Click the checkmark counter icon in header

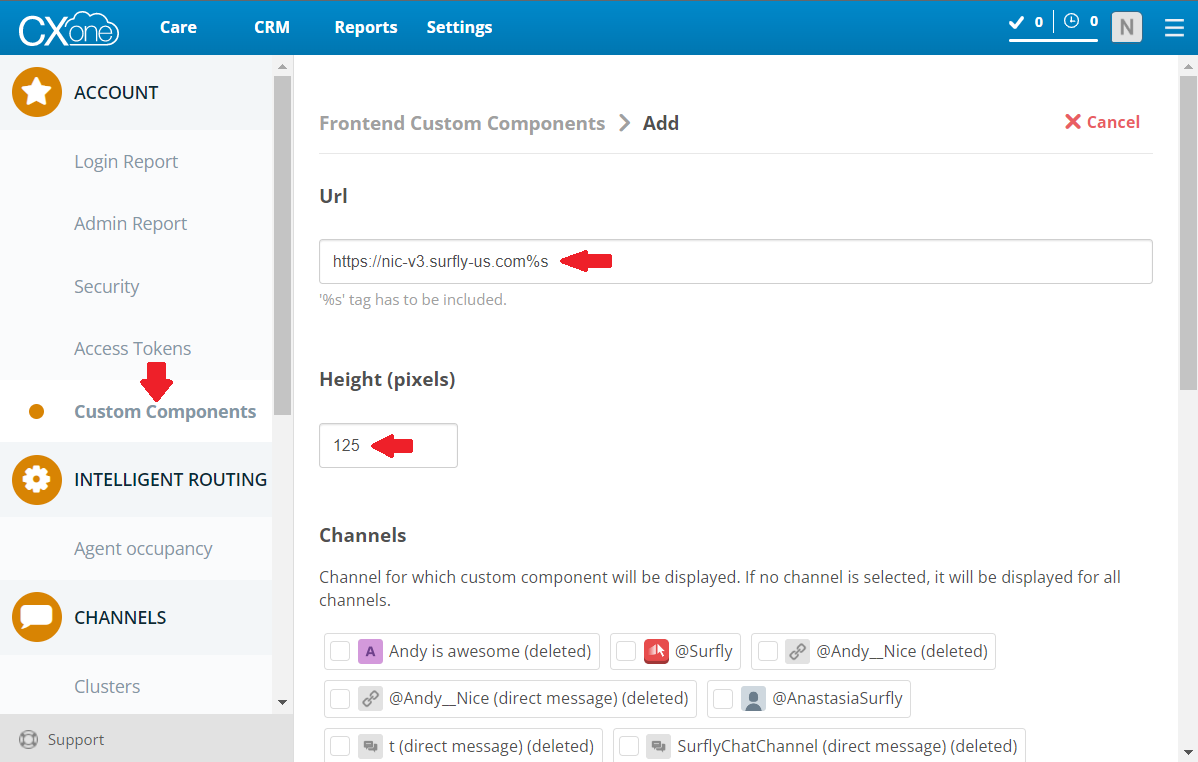click(1017, 21)
